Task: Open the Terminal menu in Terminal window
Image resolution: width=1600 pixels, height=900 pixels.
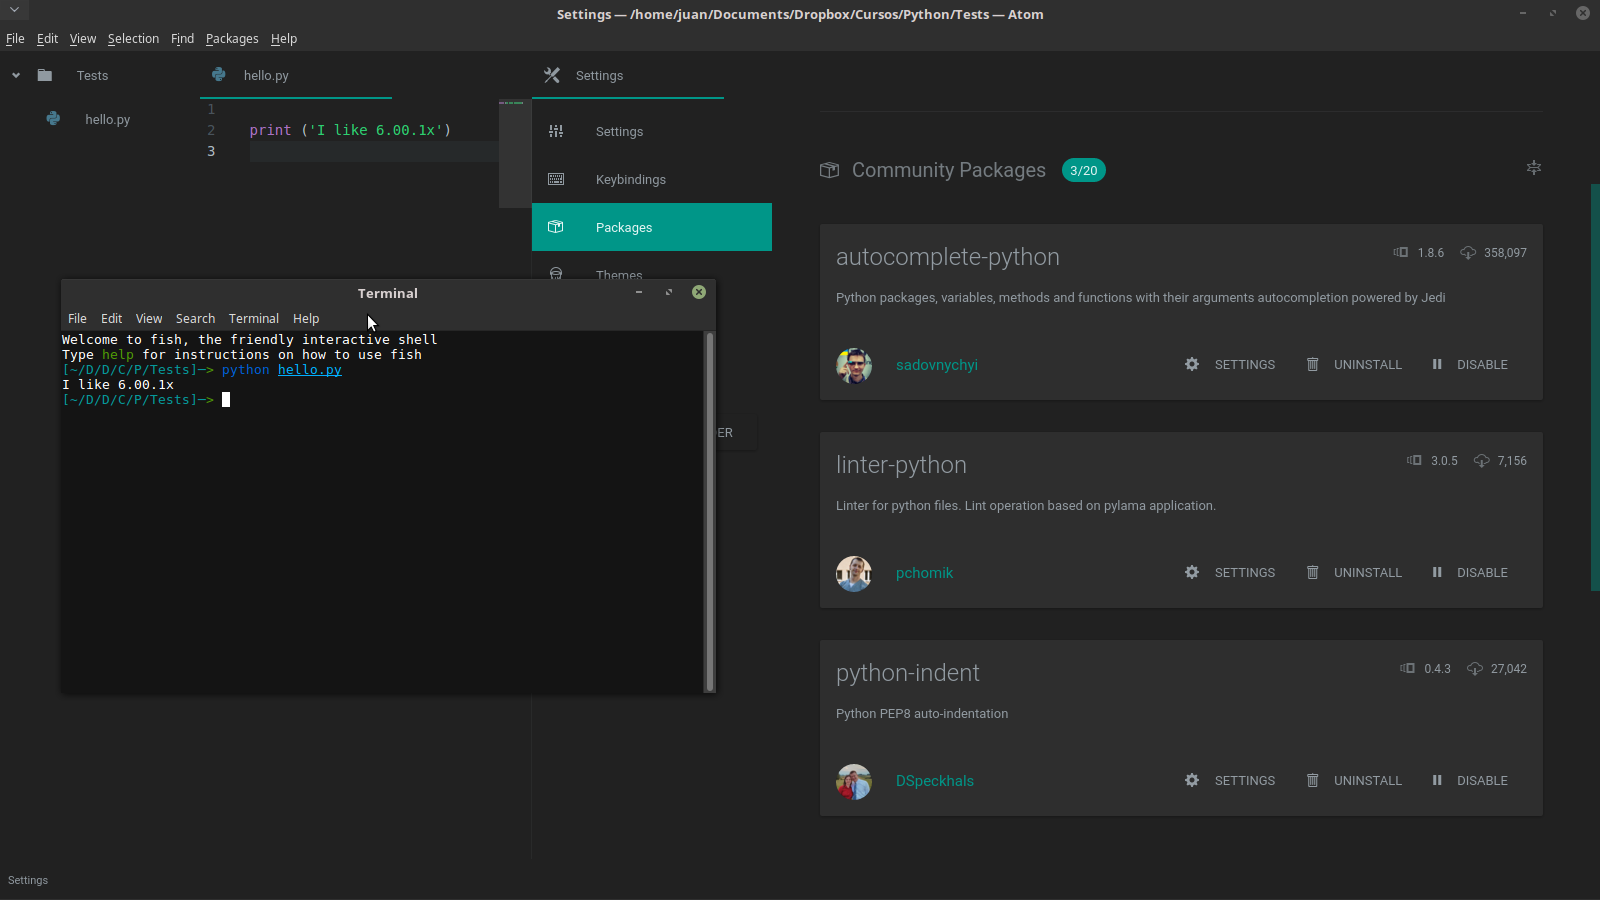Action: 254,318
